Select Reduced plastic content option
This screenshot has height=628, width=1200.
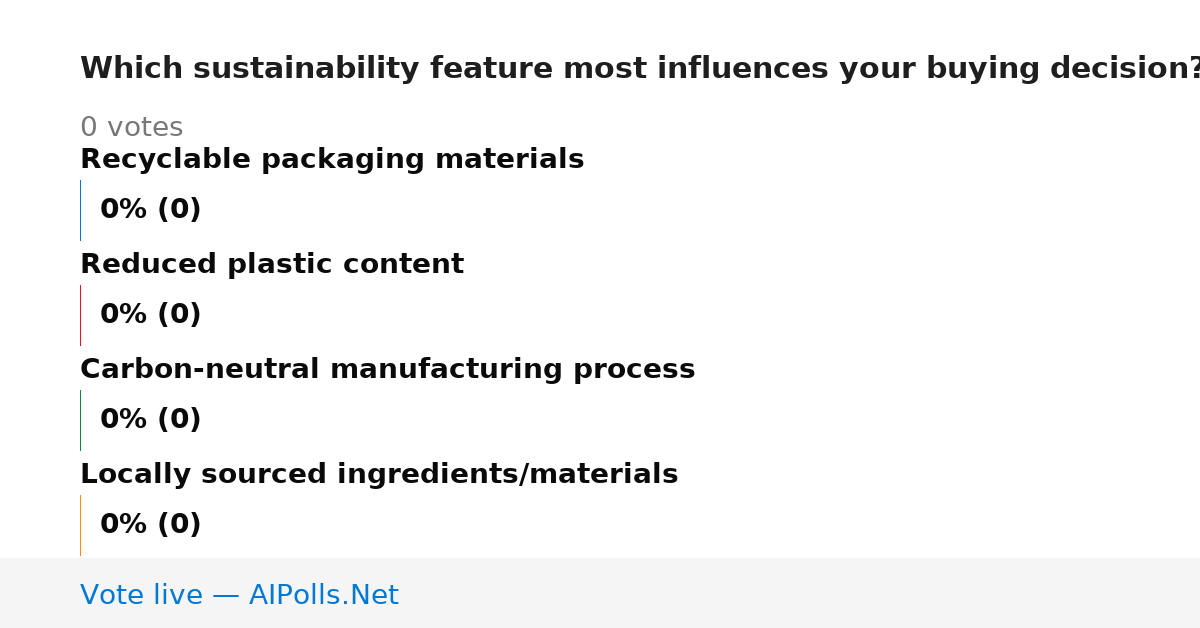coord(272,265)
